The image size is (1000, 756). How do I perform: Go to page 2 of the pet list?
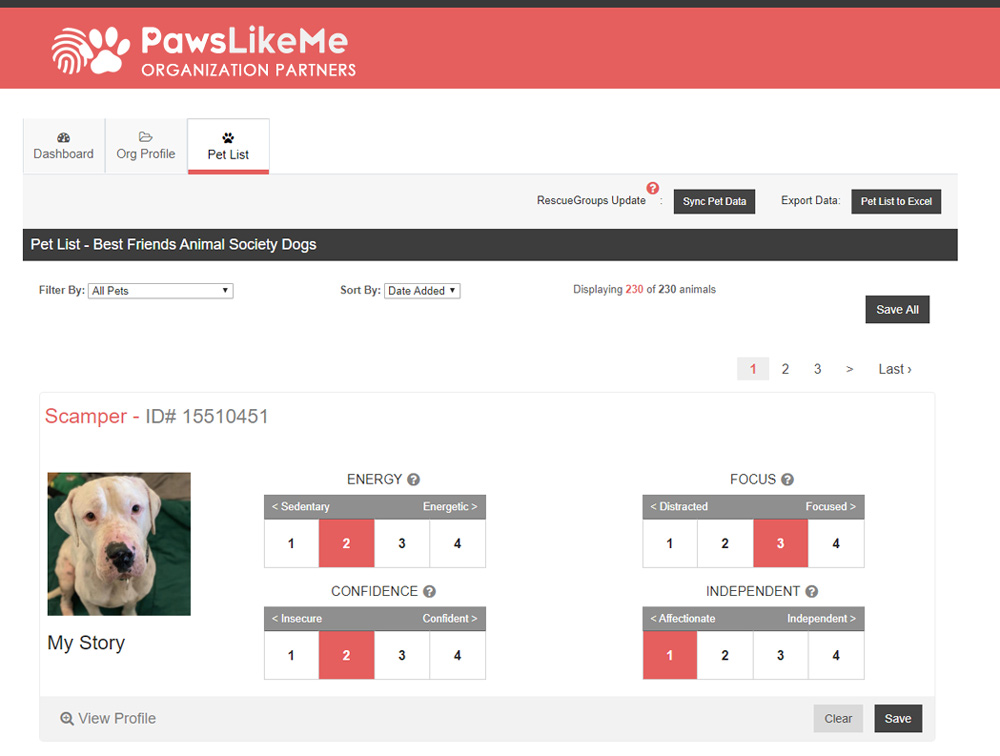[785, 368]
